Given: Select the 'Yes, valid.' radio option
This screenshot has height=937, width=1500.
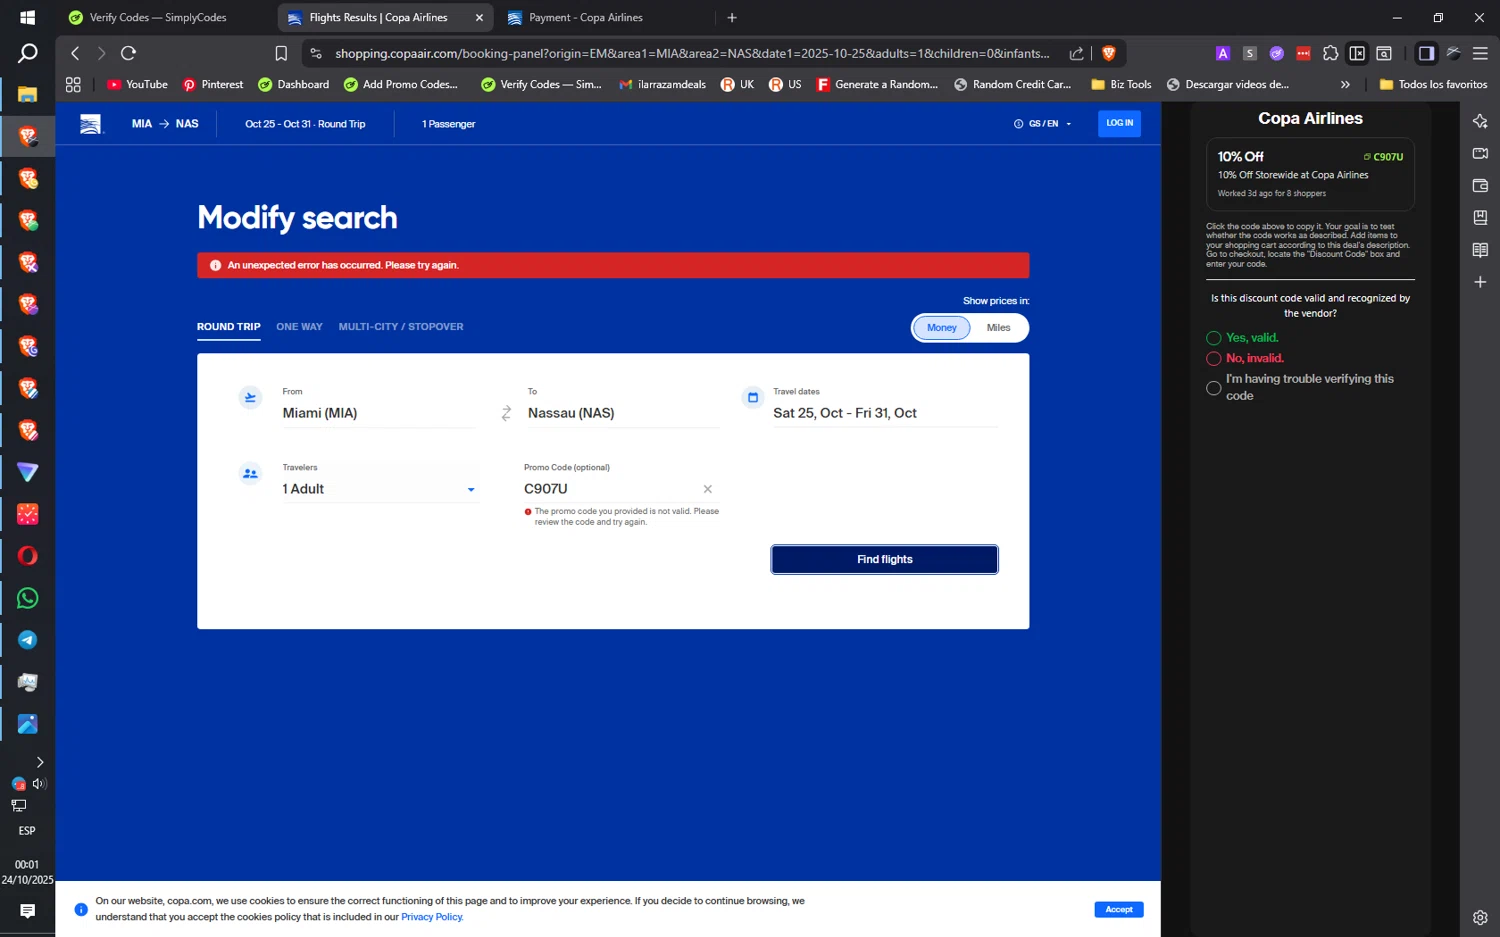Looking at the screenshot, I should [x=1213, y=338].
